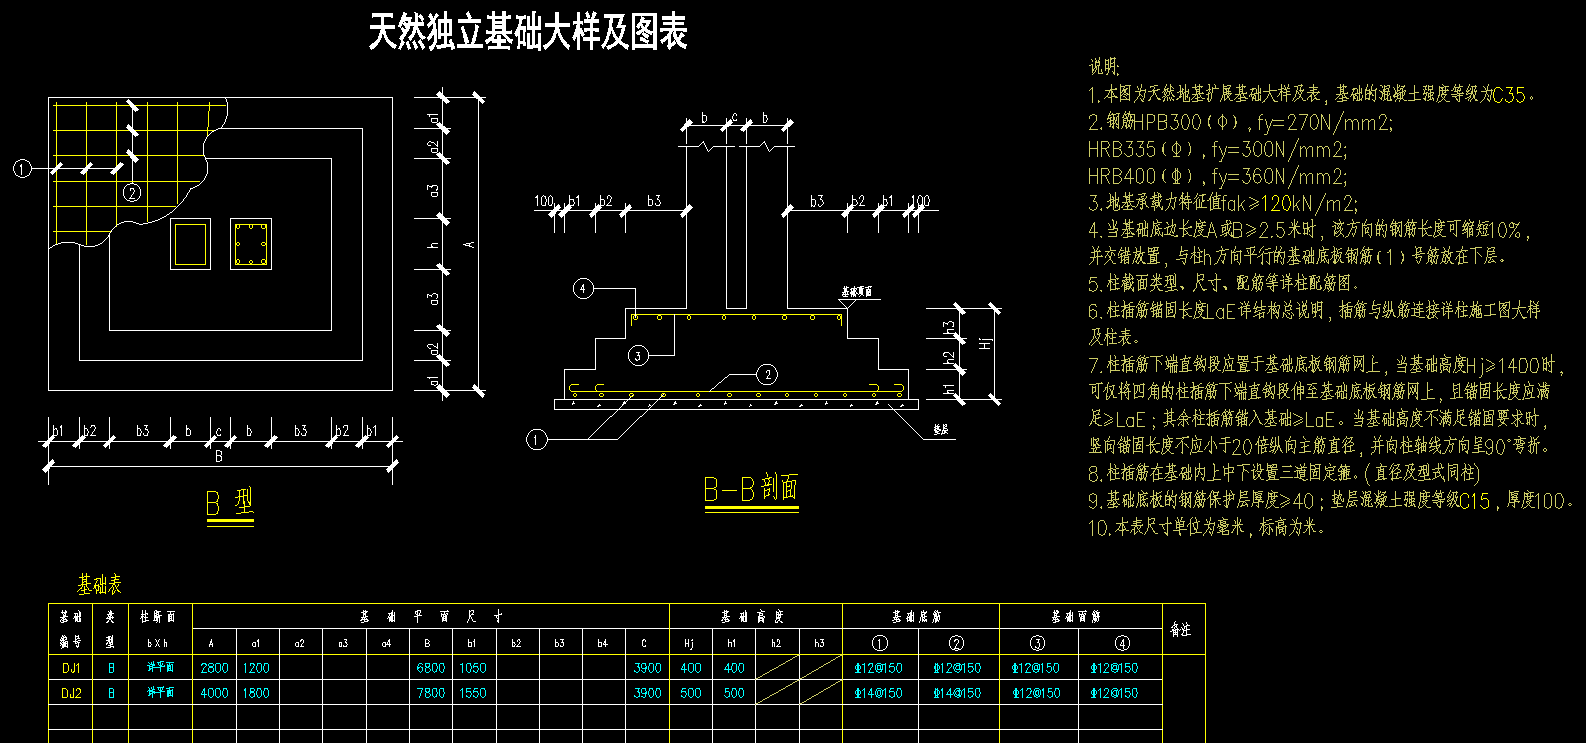Click circled callout 3 in B-B section
This screenshot has height=743, width=1586.
638,355
